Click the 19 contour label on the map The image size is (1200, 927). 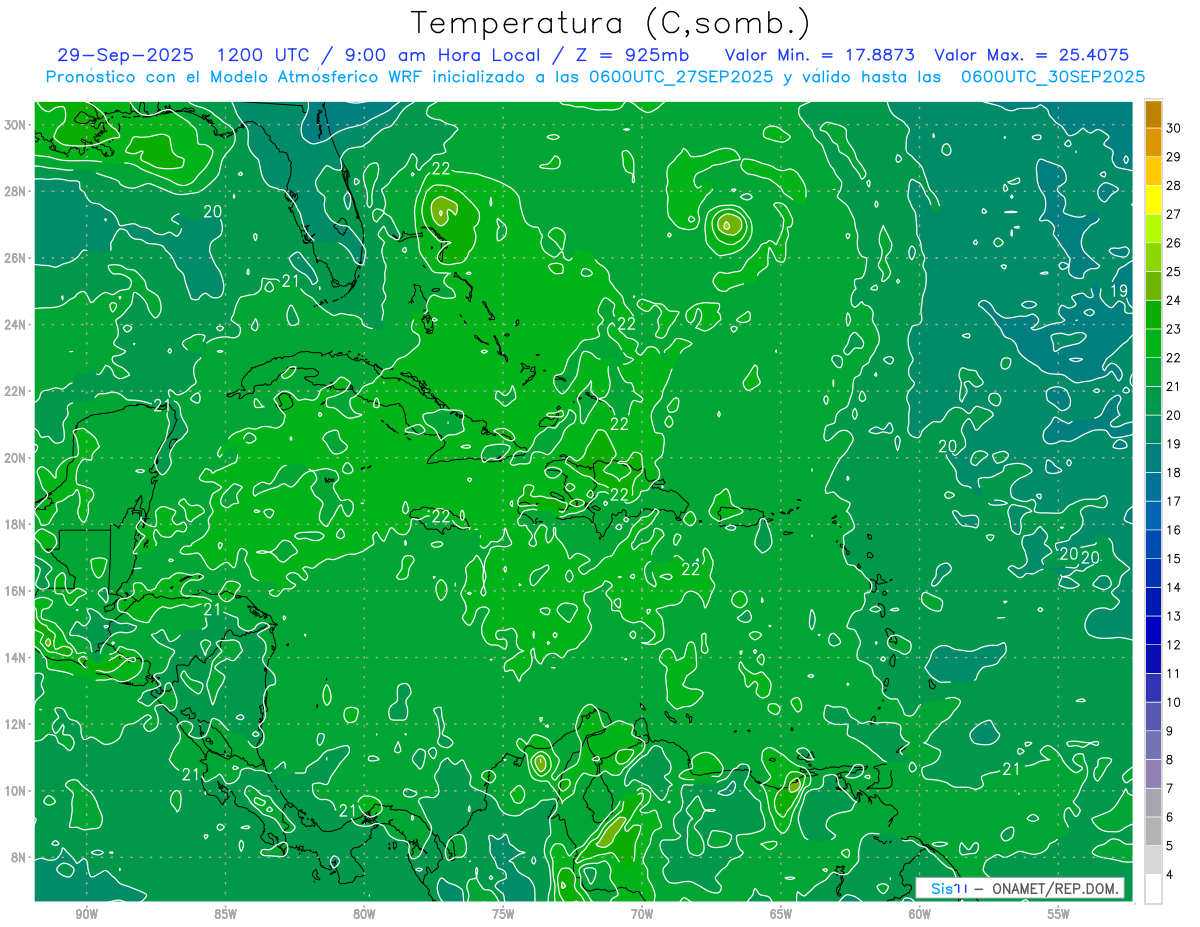coord(1120,291)
